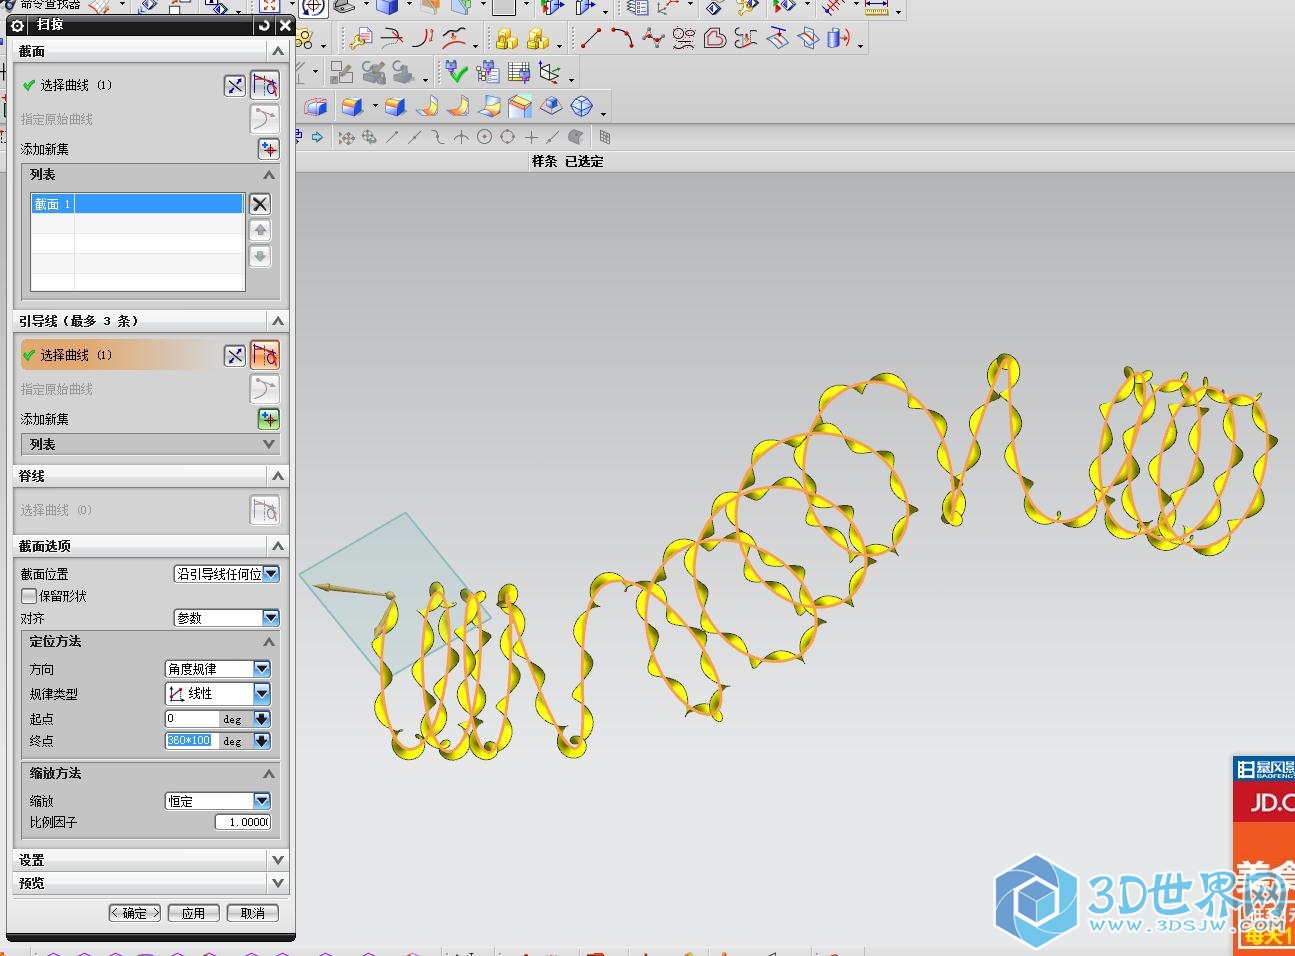The width and height of the screenshot is (1295, 956).
Task: Open the 对齐 dropdown
Action: pos(271,618)
